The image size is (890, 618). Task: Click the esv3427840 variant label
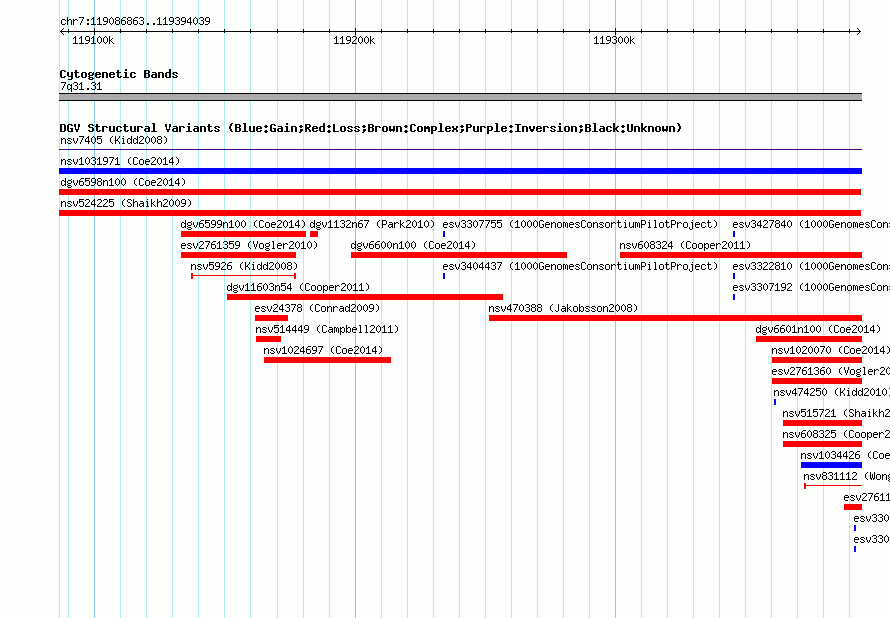811,224
